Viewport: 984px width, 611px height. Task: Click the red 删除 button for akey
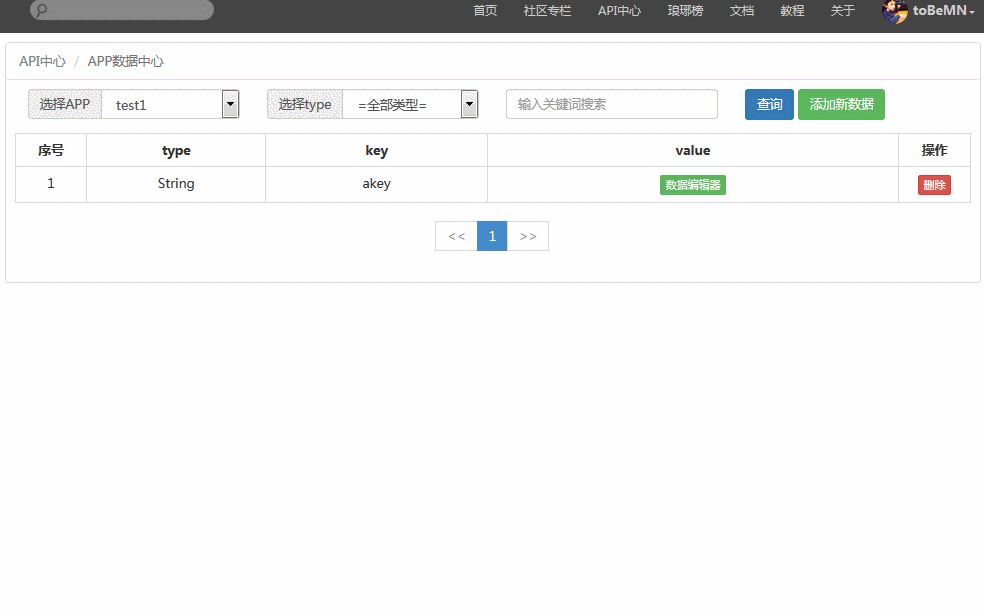934,185
